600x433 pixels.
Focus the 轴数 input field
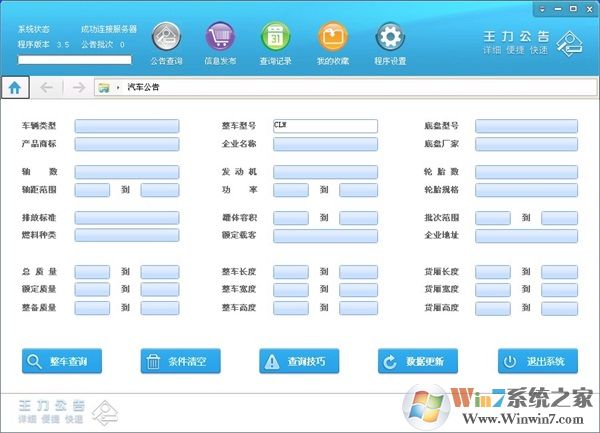point(127,172)
